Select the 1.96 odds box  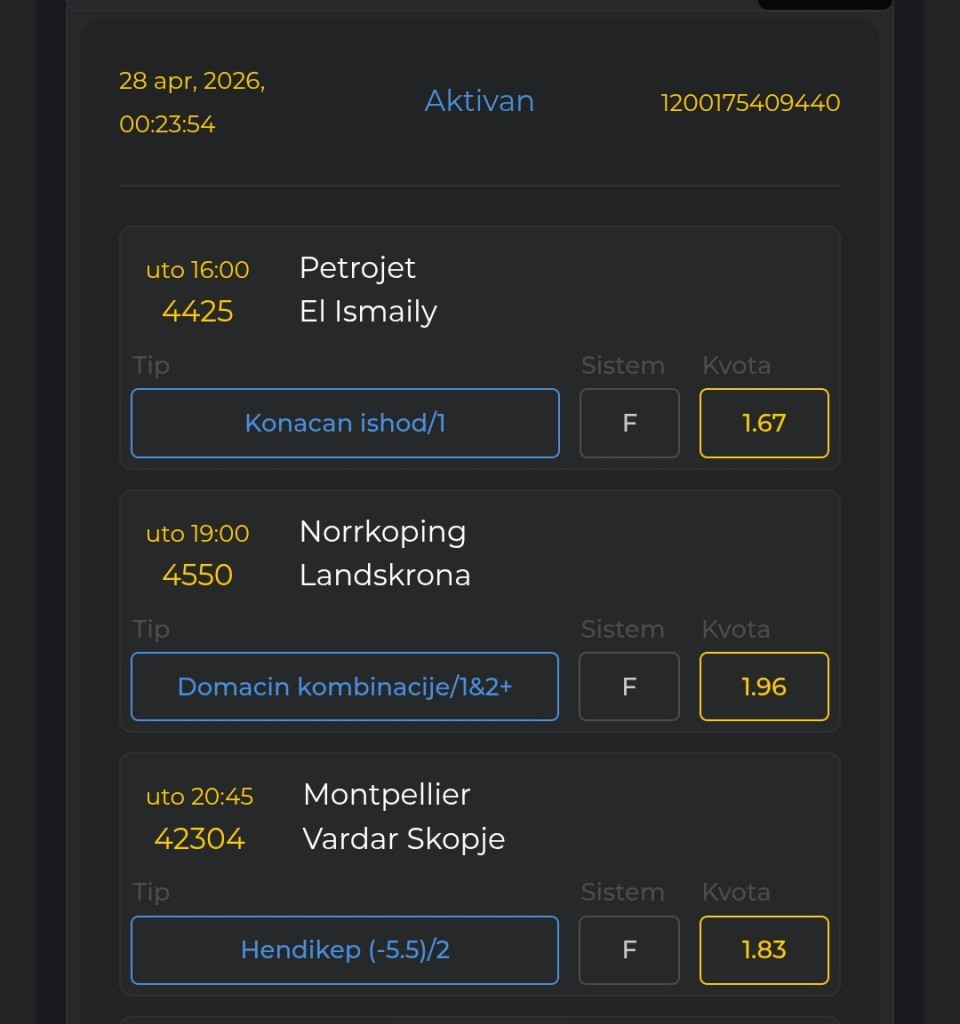pos(764,687)
